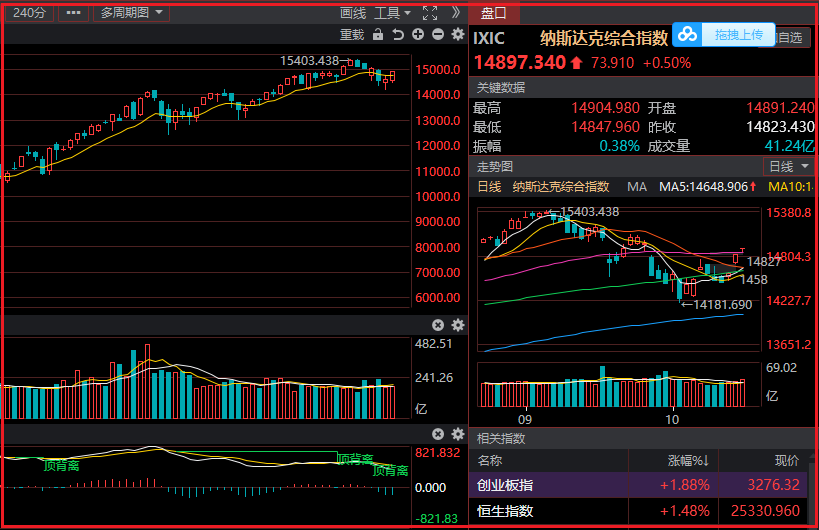The width and height of the screenshot is (819, 530).
Task: Select the 恒生指数 row
Action: pos(639,511)
